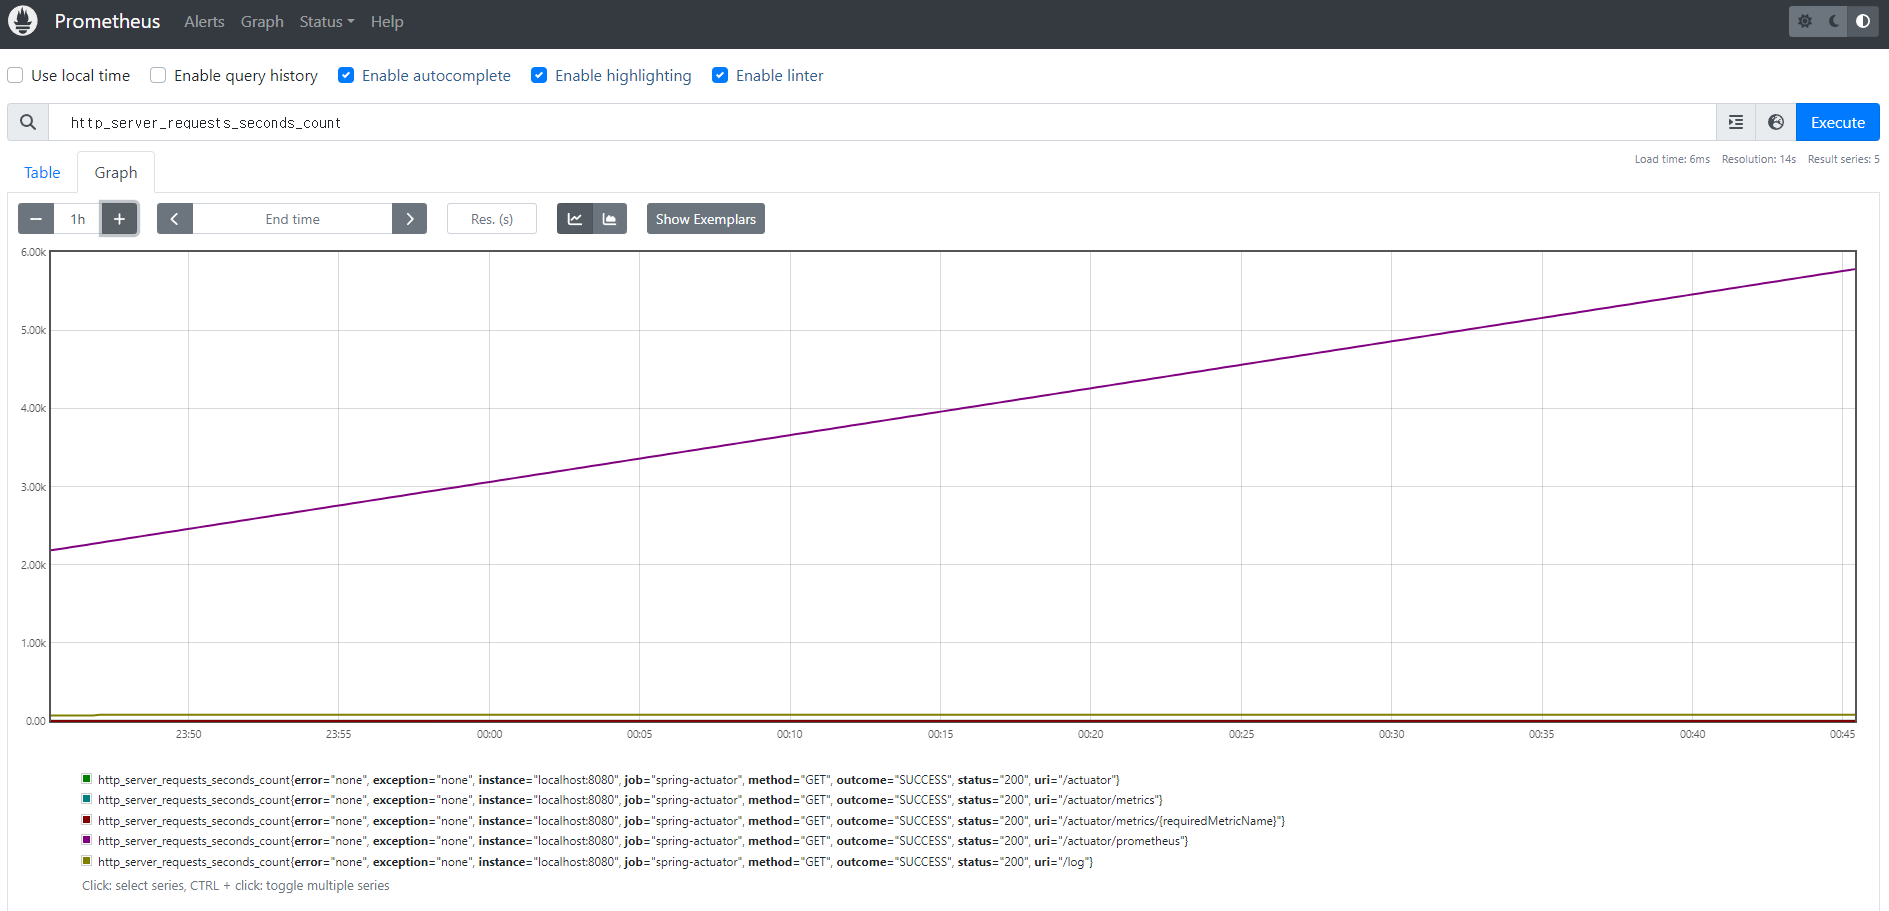Select the /actuator/prometheus series color swatch
The image size is (1889, 911).
(x=87, y=839)
